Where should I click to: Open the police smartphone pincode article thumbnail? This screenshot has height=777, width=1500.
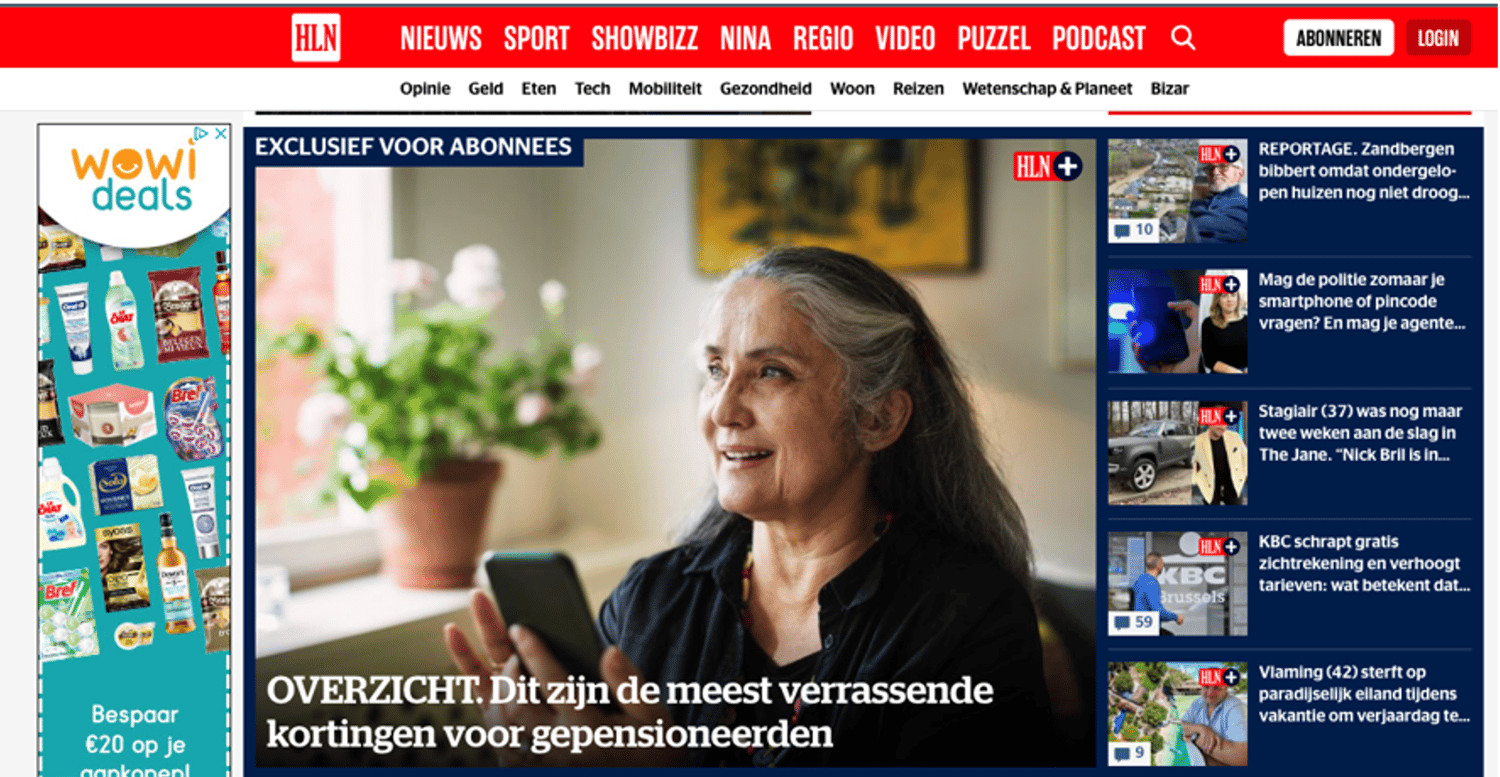pos(1177,321)
